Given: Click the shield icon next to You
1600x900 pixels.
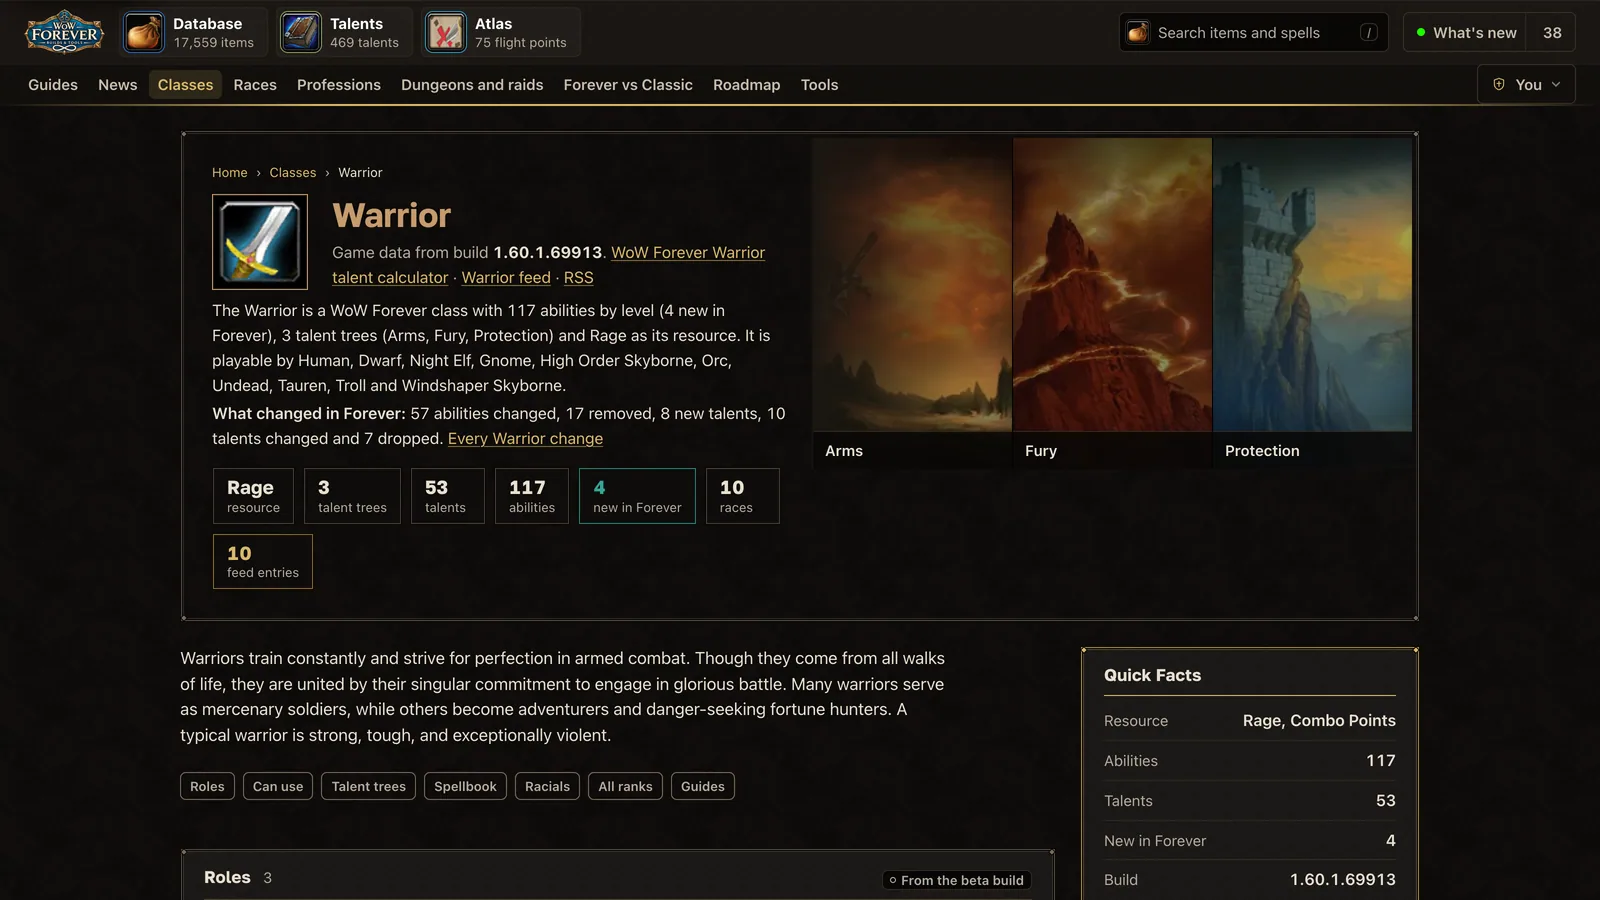Looking at the screenshot, I should point(1499,84).
